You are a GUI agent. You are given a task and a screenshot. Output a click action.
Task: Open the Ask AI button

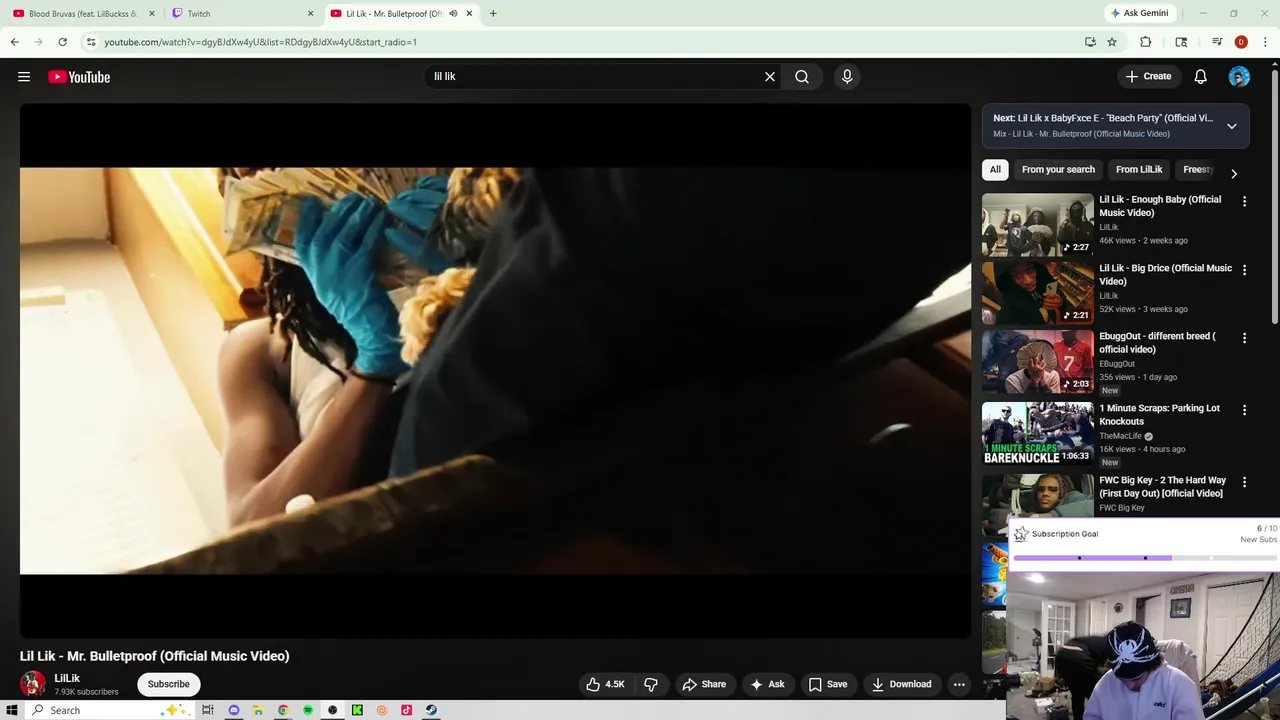[767, 684]
